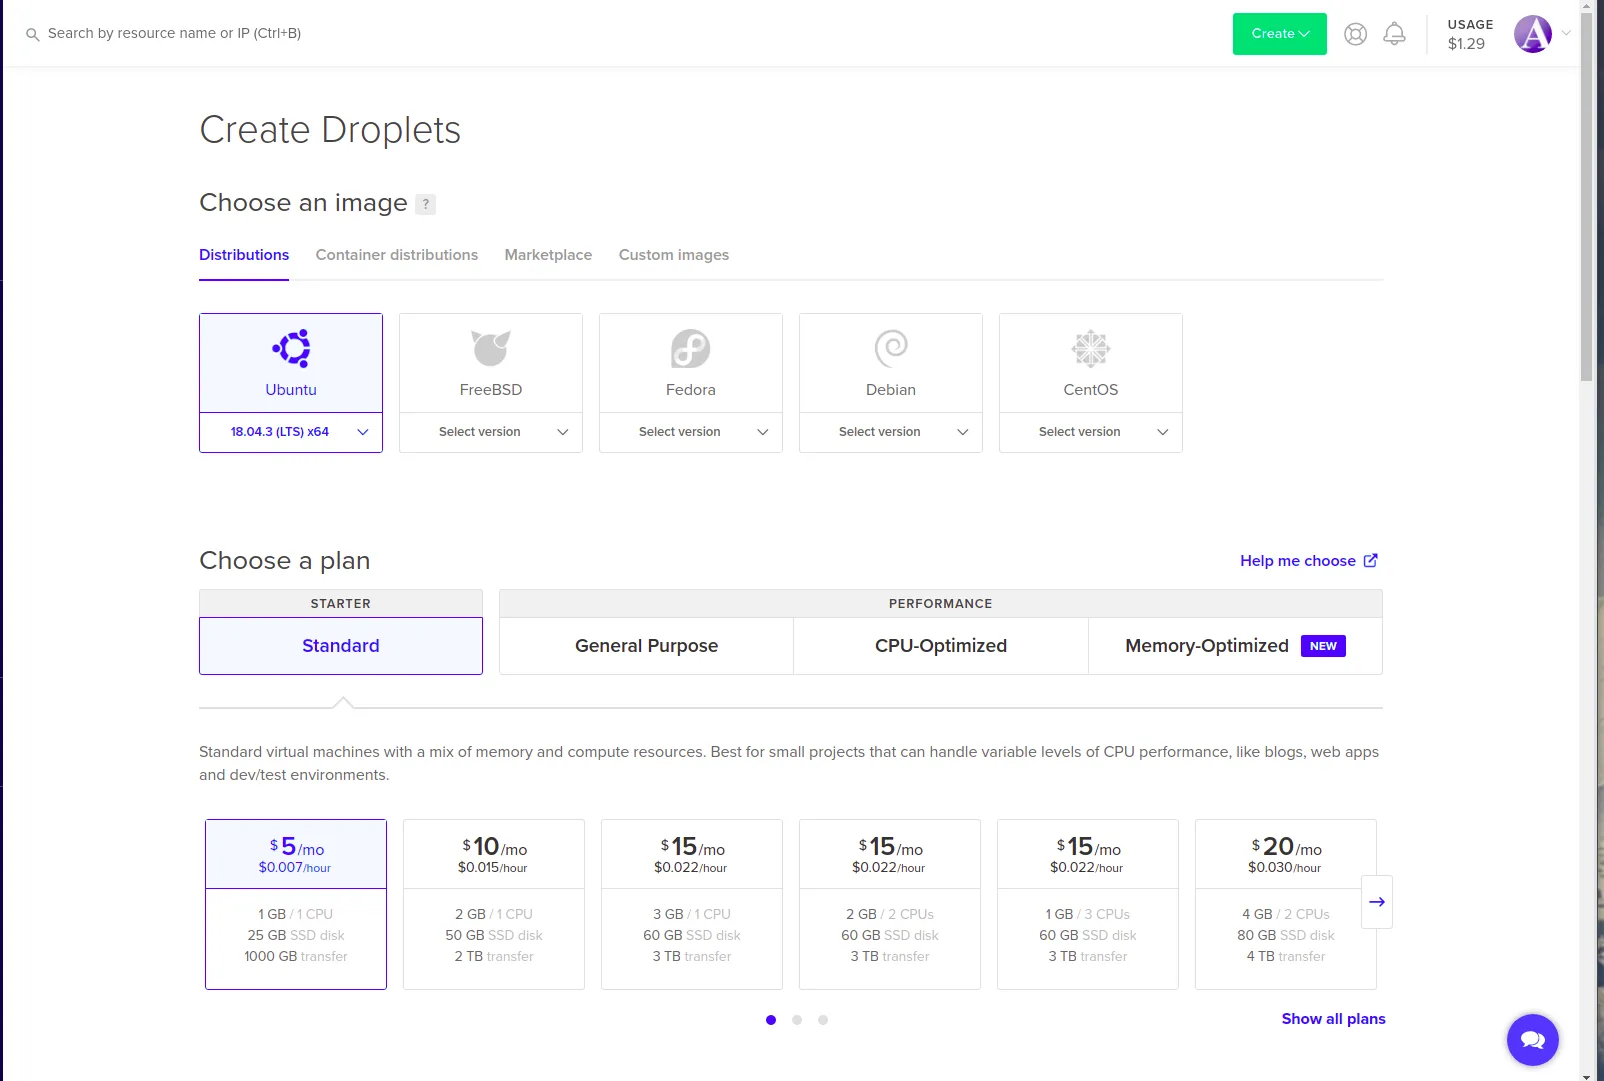Select the FreeBSD distribution logo
The image size is (1604, 1081).
pyautogui.click(x=491, y=348)
